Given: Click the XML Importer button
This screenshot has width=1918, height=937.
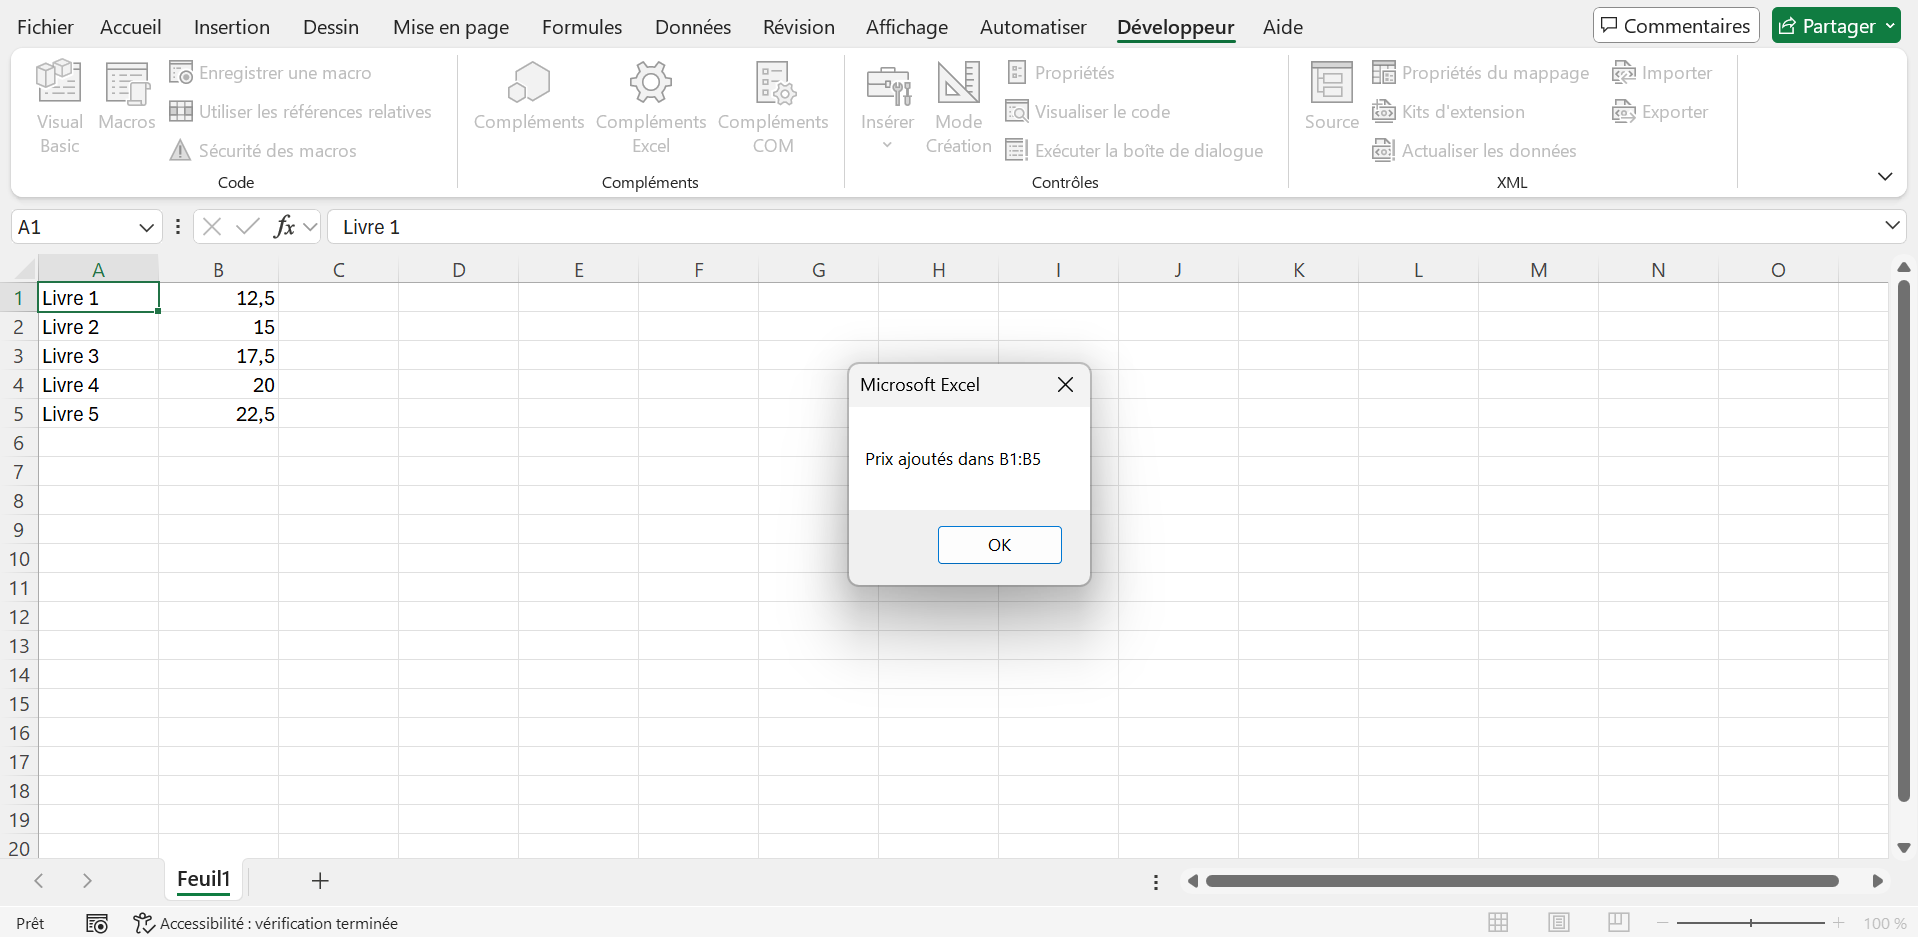Looking at the screenshot, I should coord(1662,73).
